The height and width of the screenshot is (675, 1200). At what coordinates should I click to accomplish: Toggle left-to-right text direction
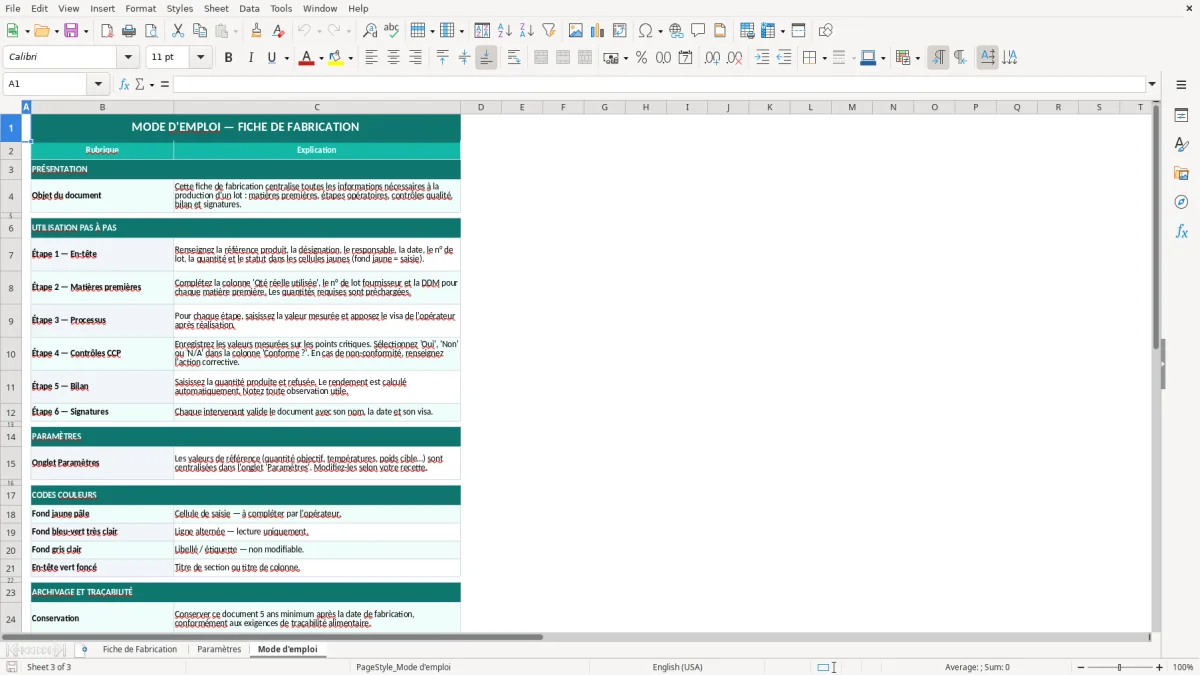click(x=938, y=58)
